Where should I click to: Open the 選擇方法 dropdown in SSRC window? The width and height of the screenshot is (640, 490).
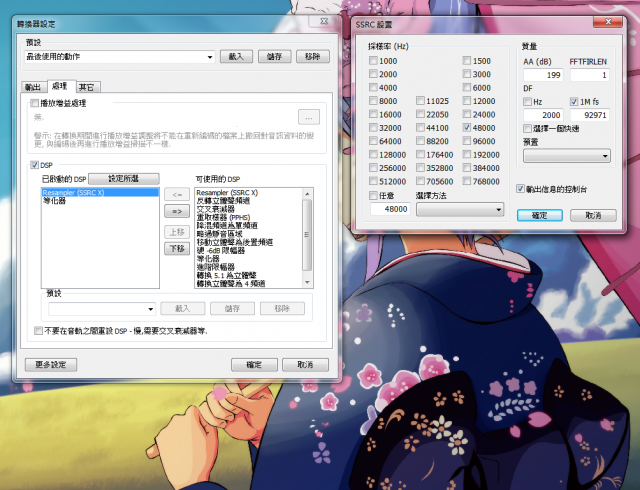[460, 209]
